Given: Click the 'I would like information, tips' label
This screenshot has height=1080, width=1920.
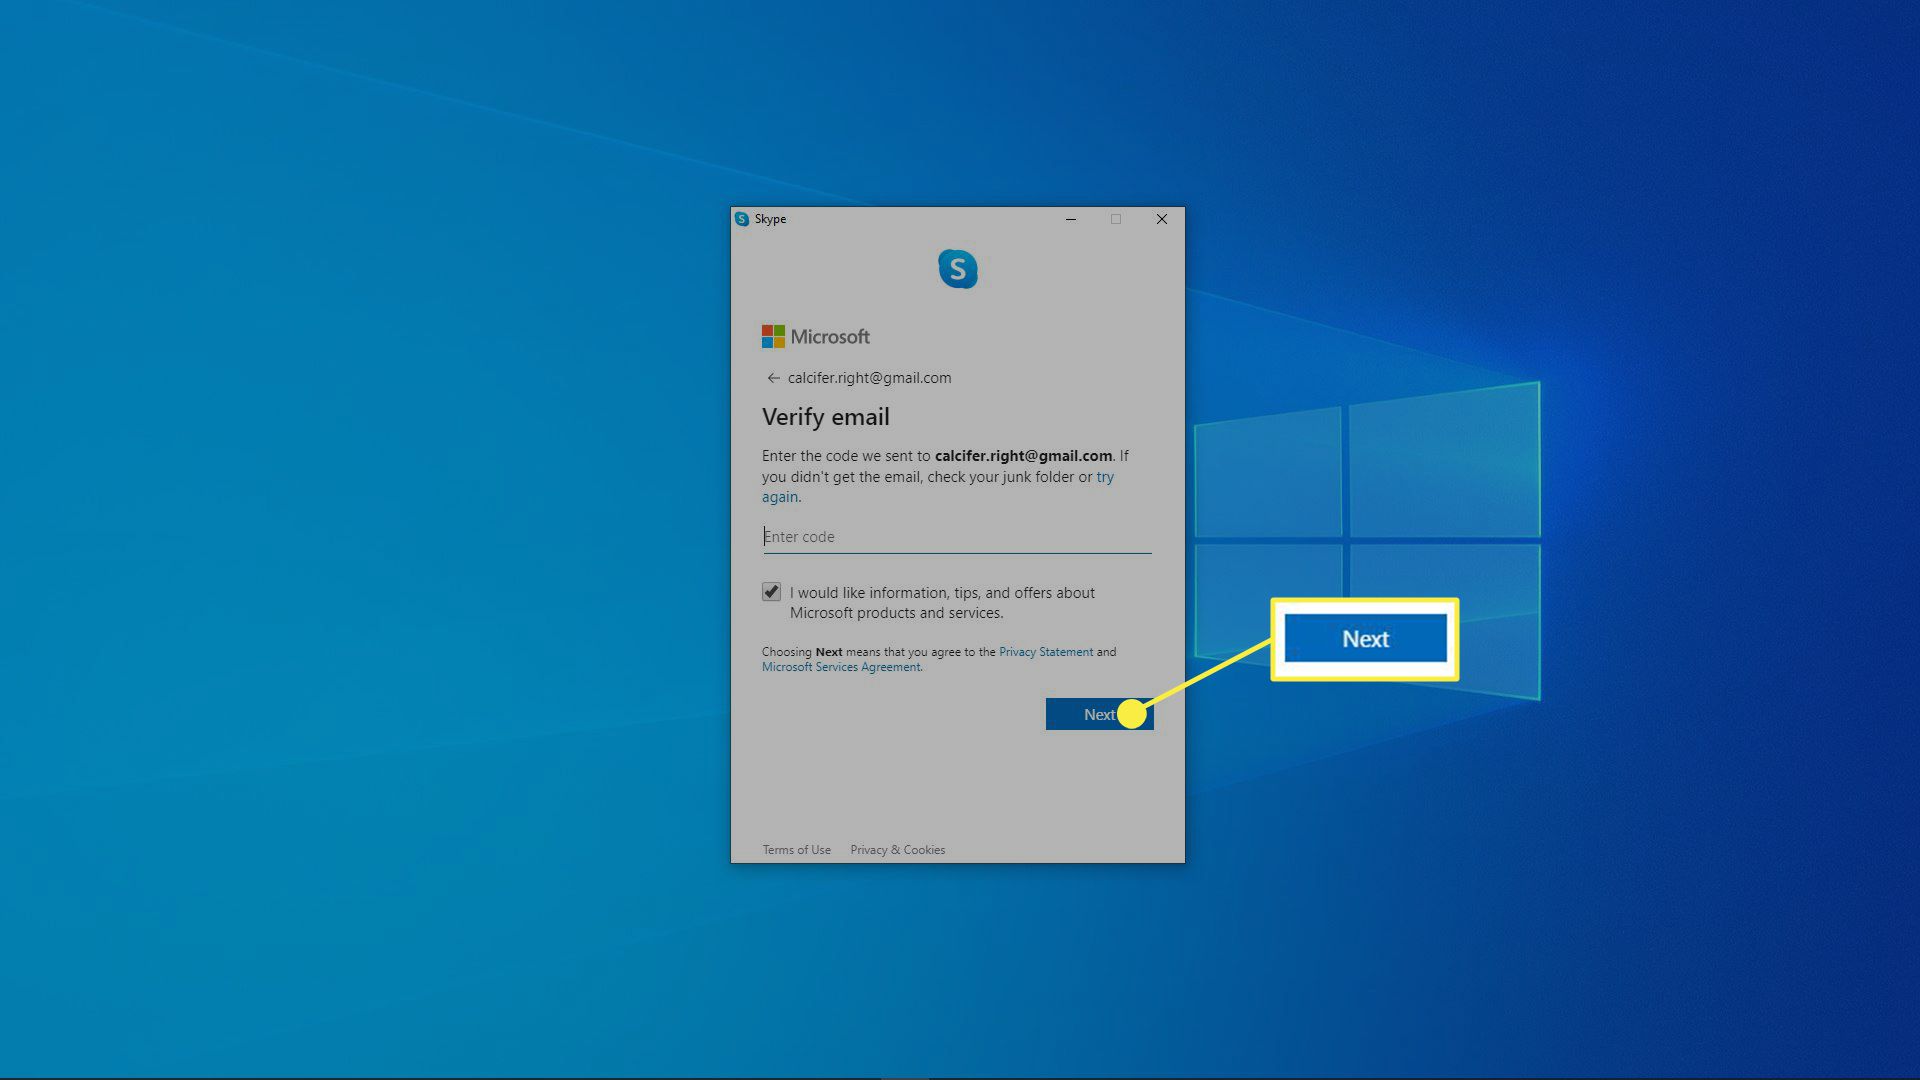Looking at the screenshot, I should [942, 593].
